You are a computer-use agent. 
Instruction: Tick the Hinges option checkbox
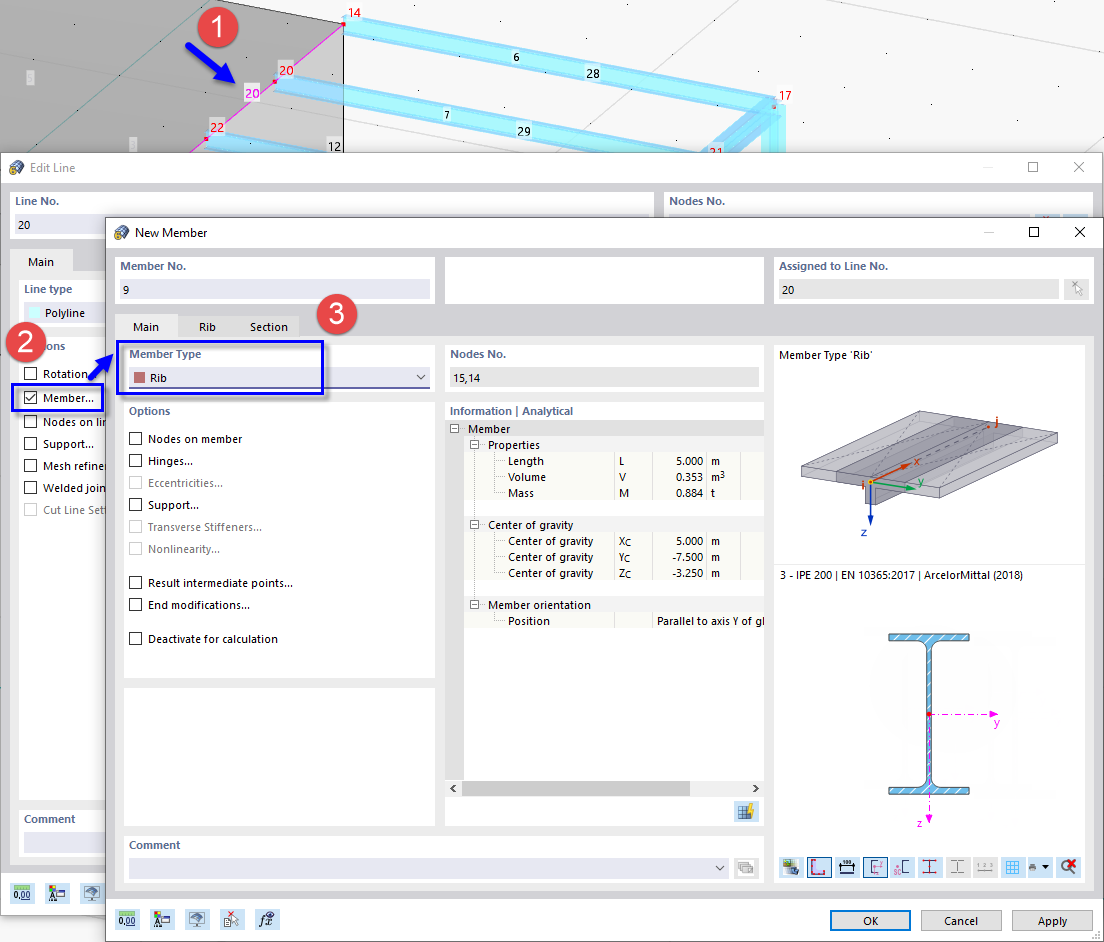click(x=136, y=460)
